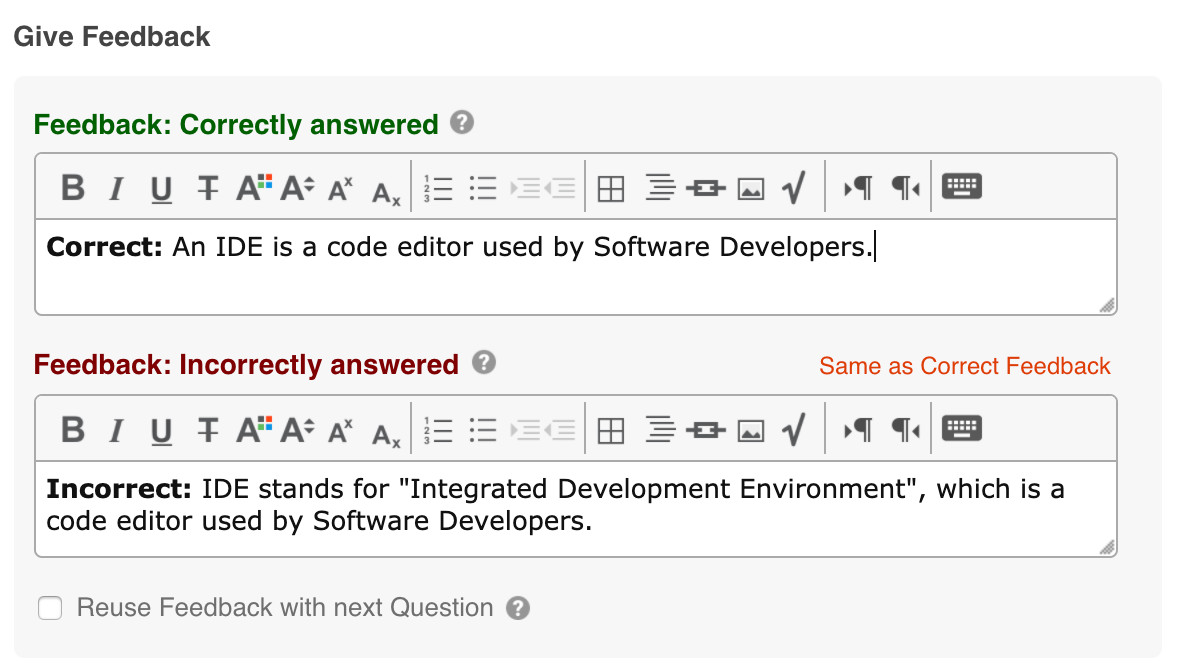Insert image in Correctly answered editor
Viewport: 1180px width, 668px height.
tap(751, 187)
